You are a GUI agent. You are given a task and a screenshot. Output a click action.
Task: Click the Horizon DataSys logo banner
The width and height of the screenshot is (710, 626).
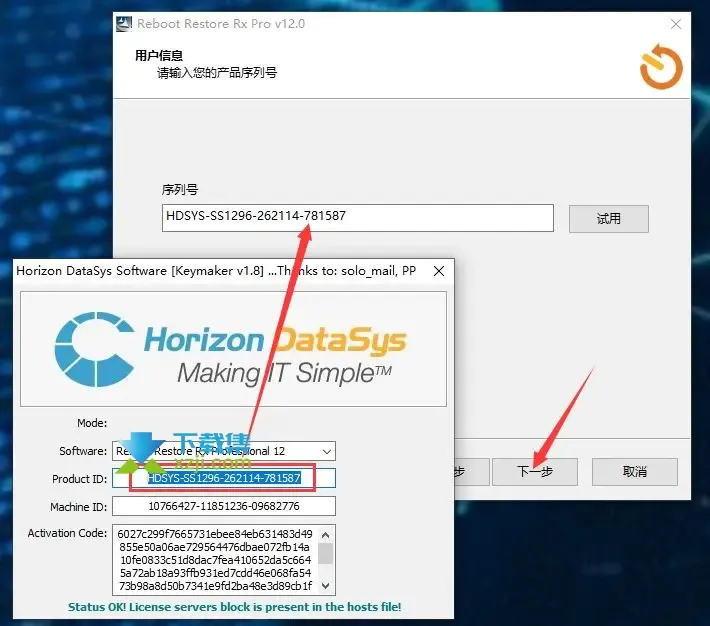pos(233,349)
